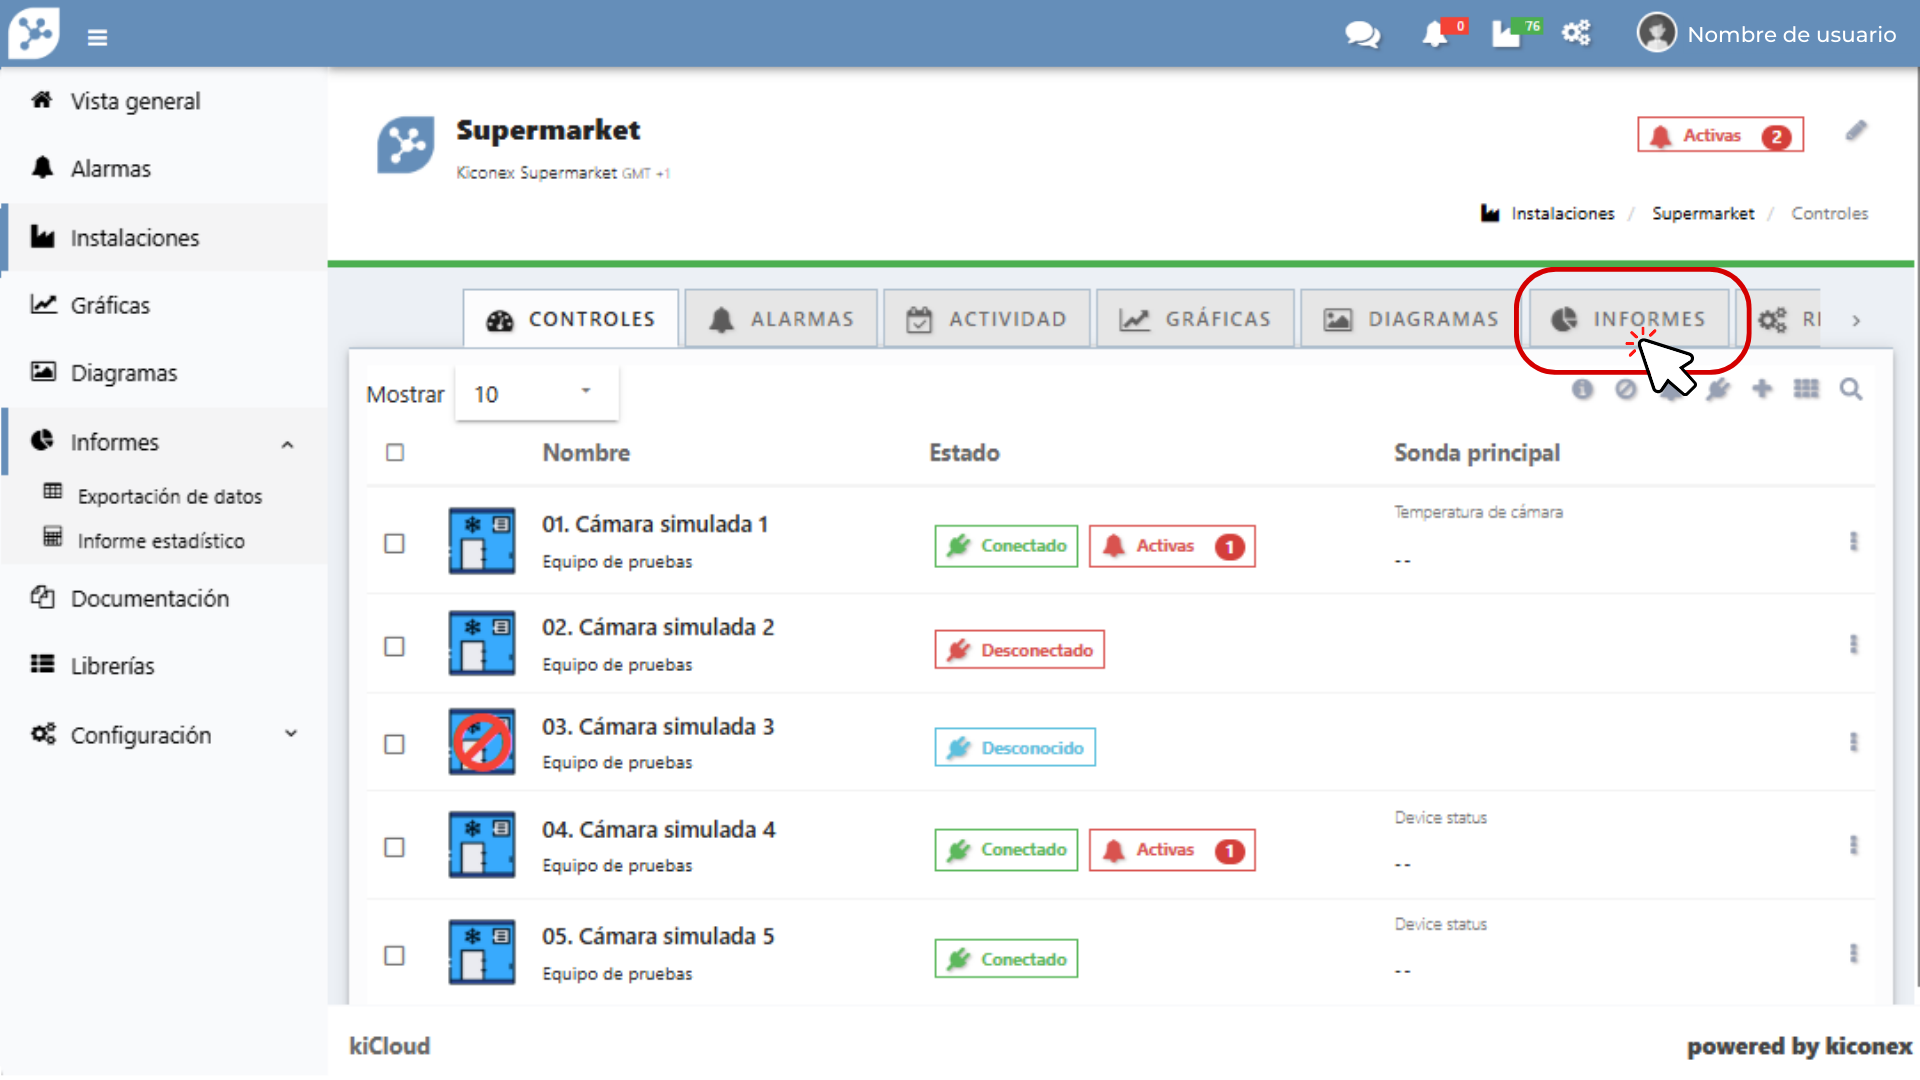Switch to the INFORMES tab
This screenshot has width=1920, height=1080.
1629,319
